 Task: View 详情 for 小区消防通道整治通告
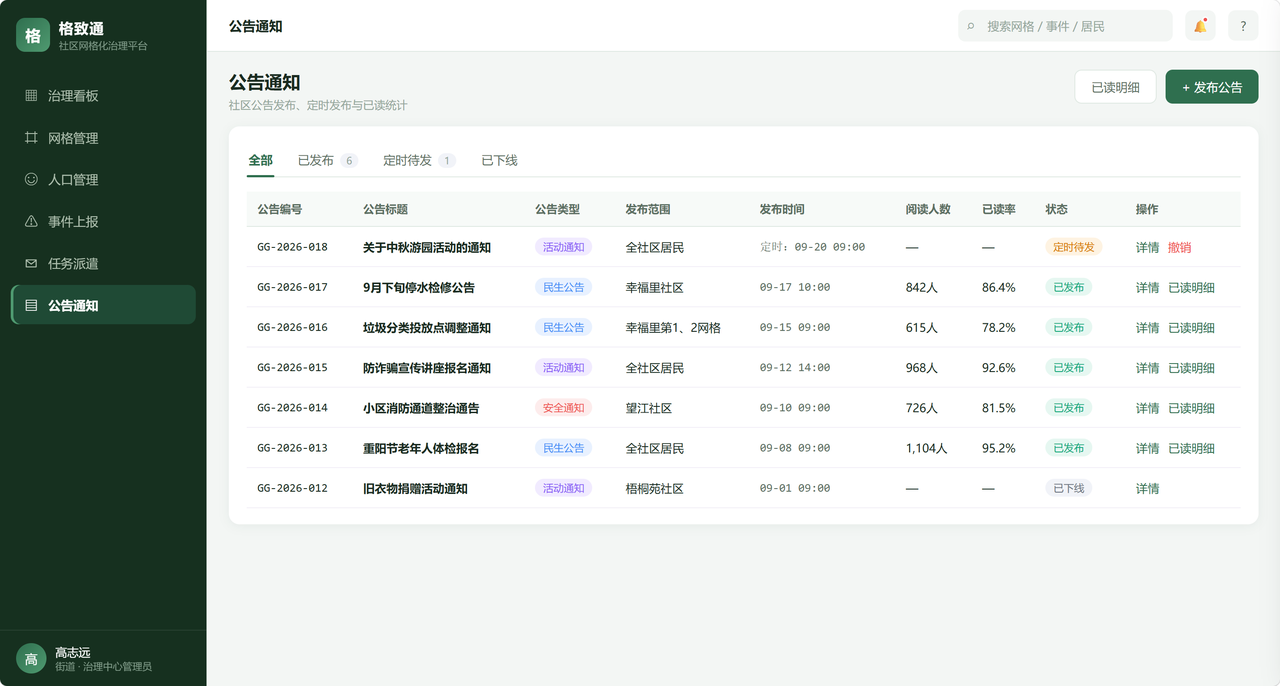(x=1148, y=408)
